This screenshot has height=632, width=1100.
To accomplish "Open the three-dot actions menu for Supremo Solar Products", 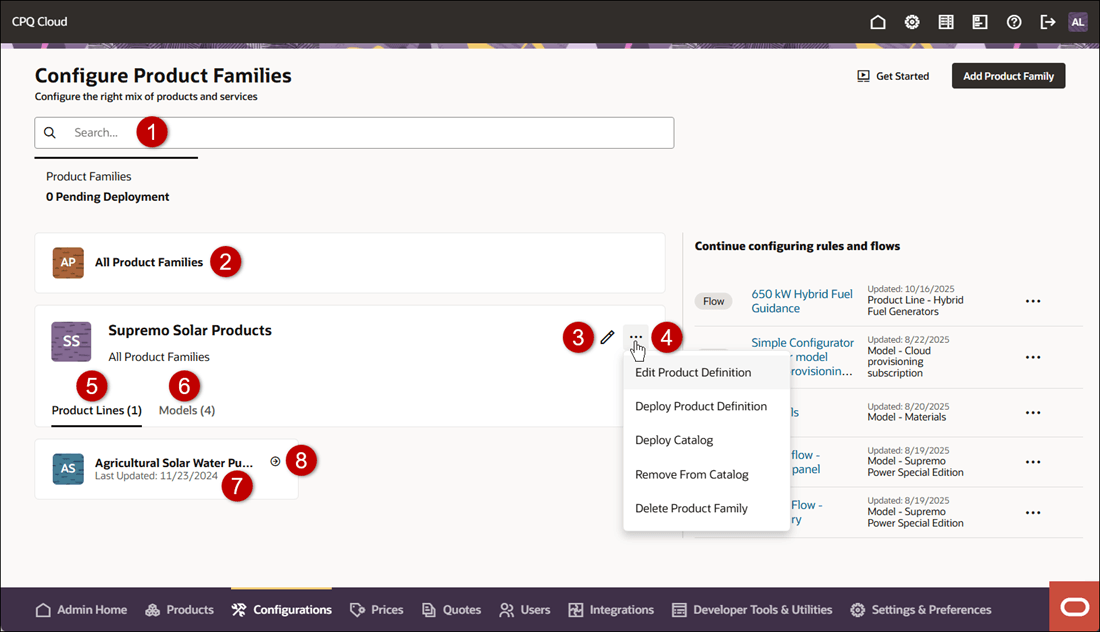I will click(637, 337).
